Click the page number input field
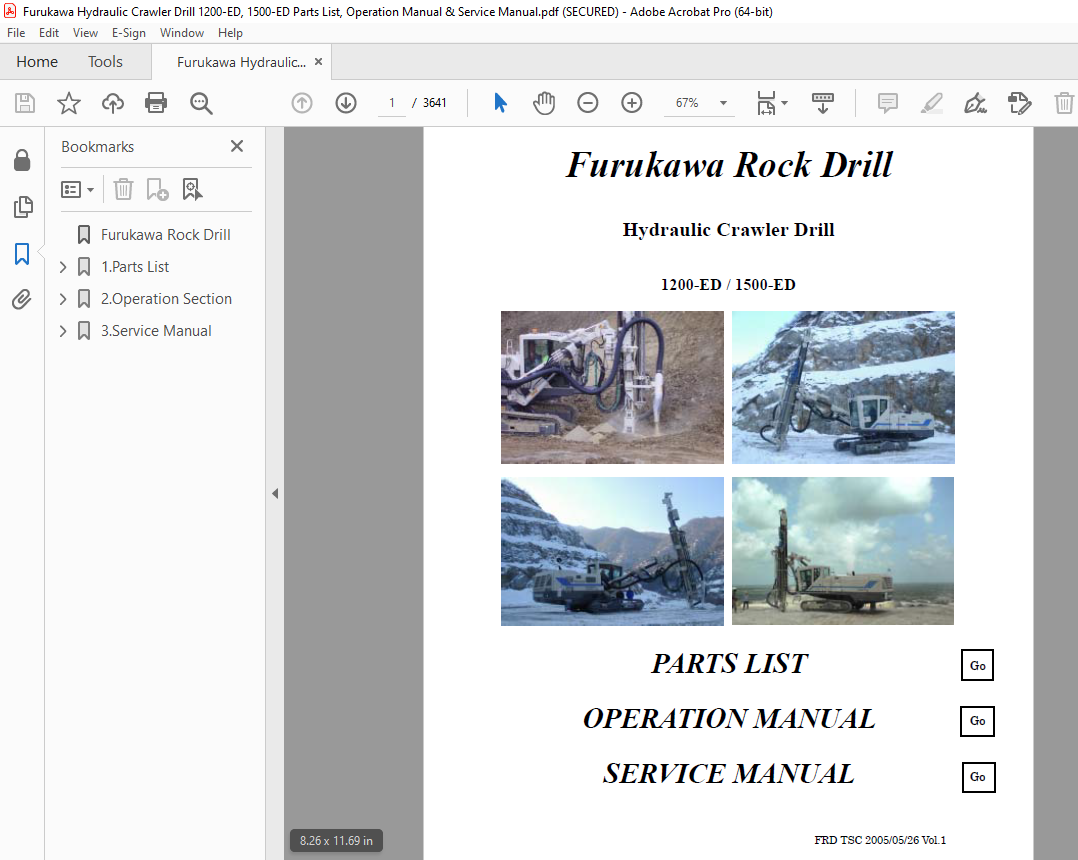 (x=392, y=103)
